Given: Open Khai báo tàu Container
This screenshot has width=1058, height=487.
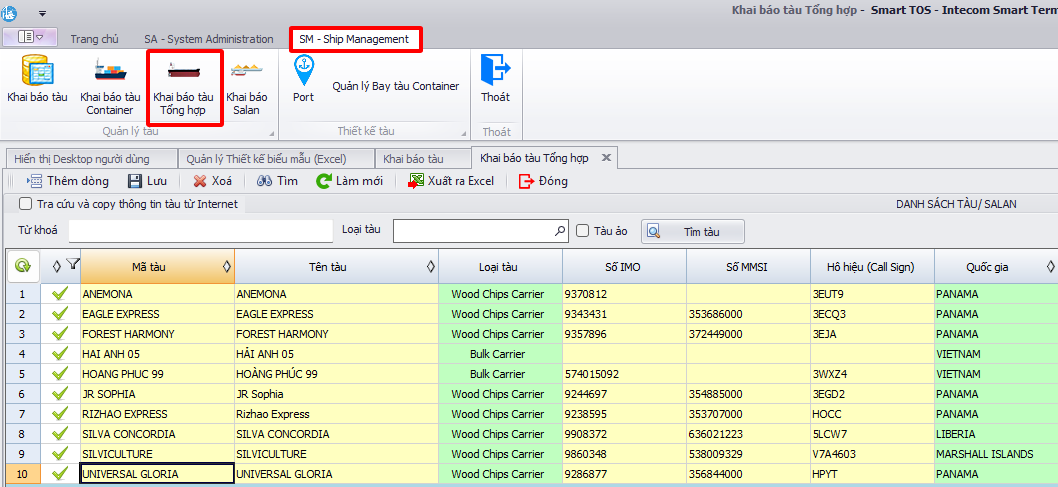Looking at the screenshot, I should 110,85.
